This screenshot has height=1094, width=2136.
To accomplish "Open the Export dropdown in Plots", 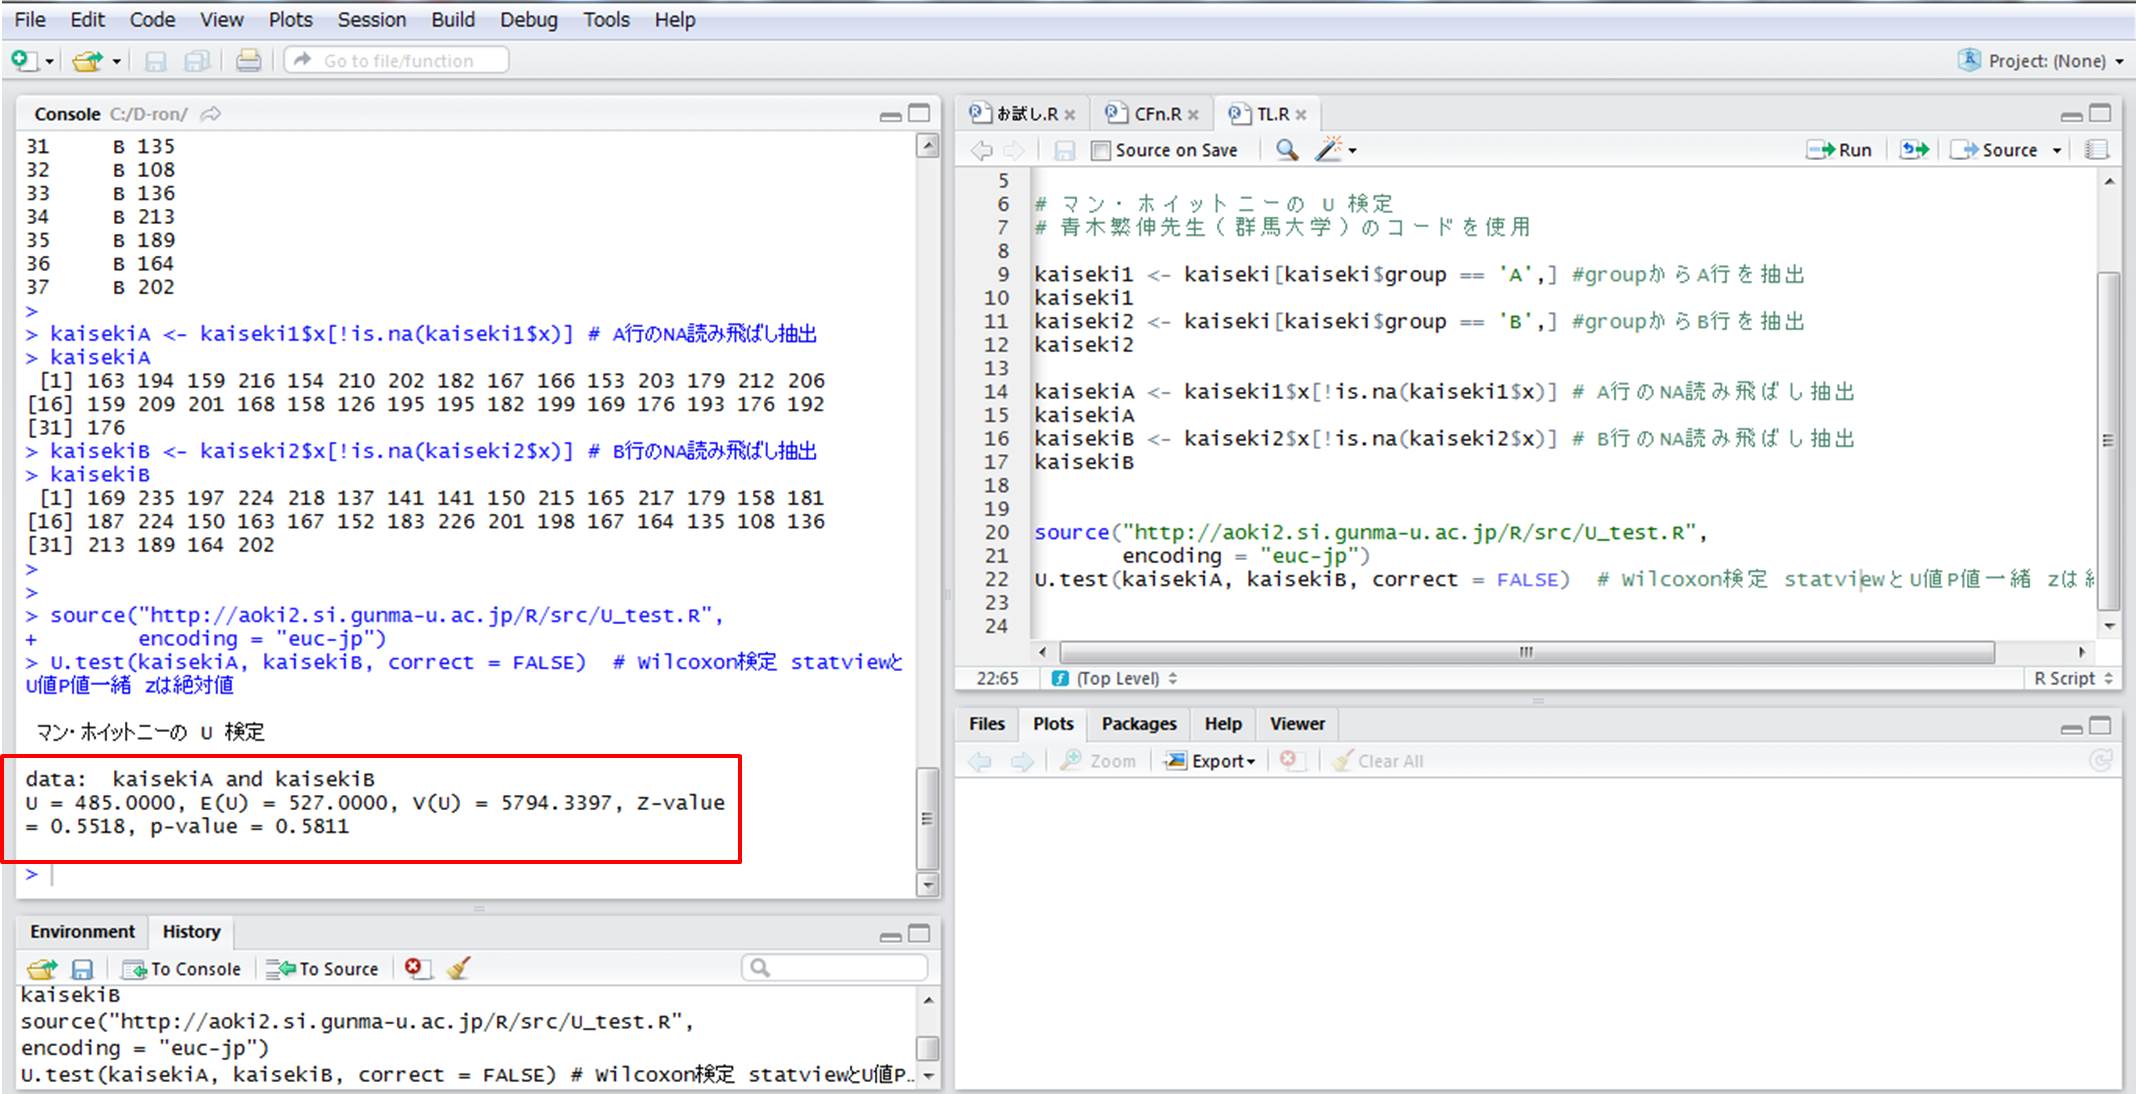I will tap(1211, 761).
